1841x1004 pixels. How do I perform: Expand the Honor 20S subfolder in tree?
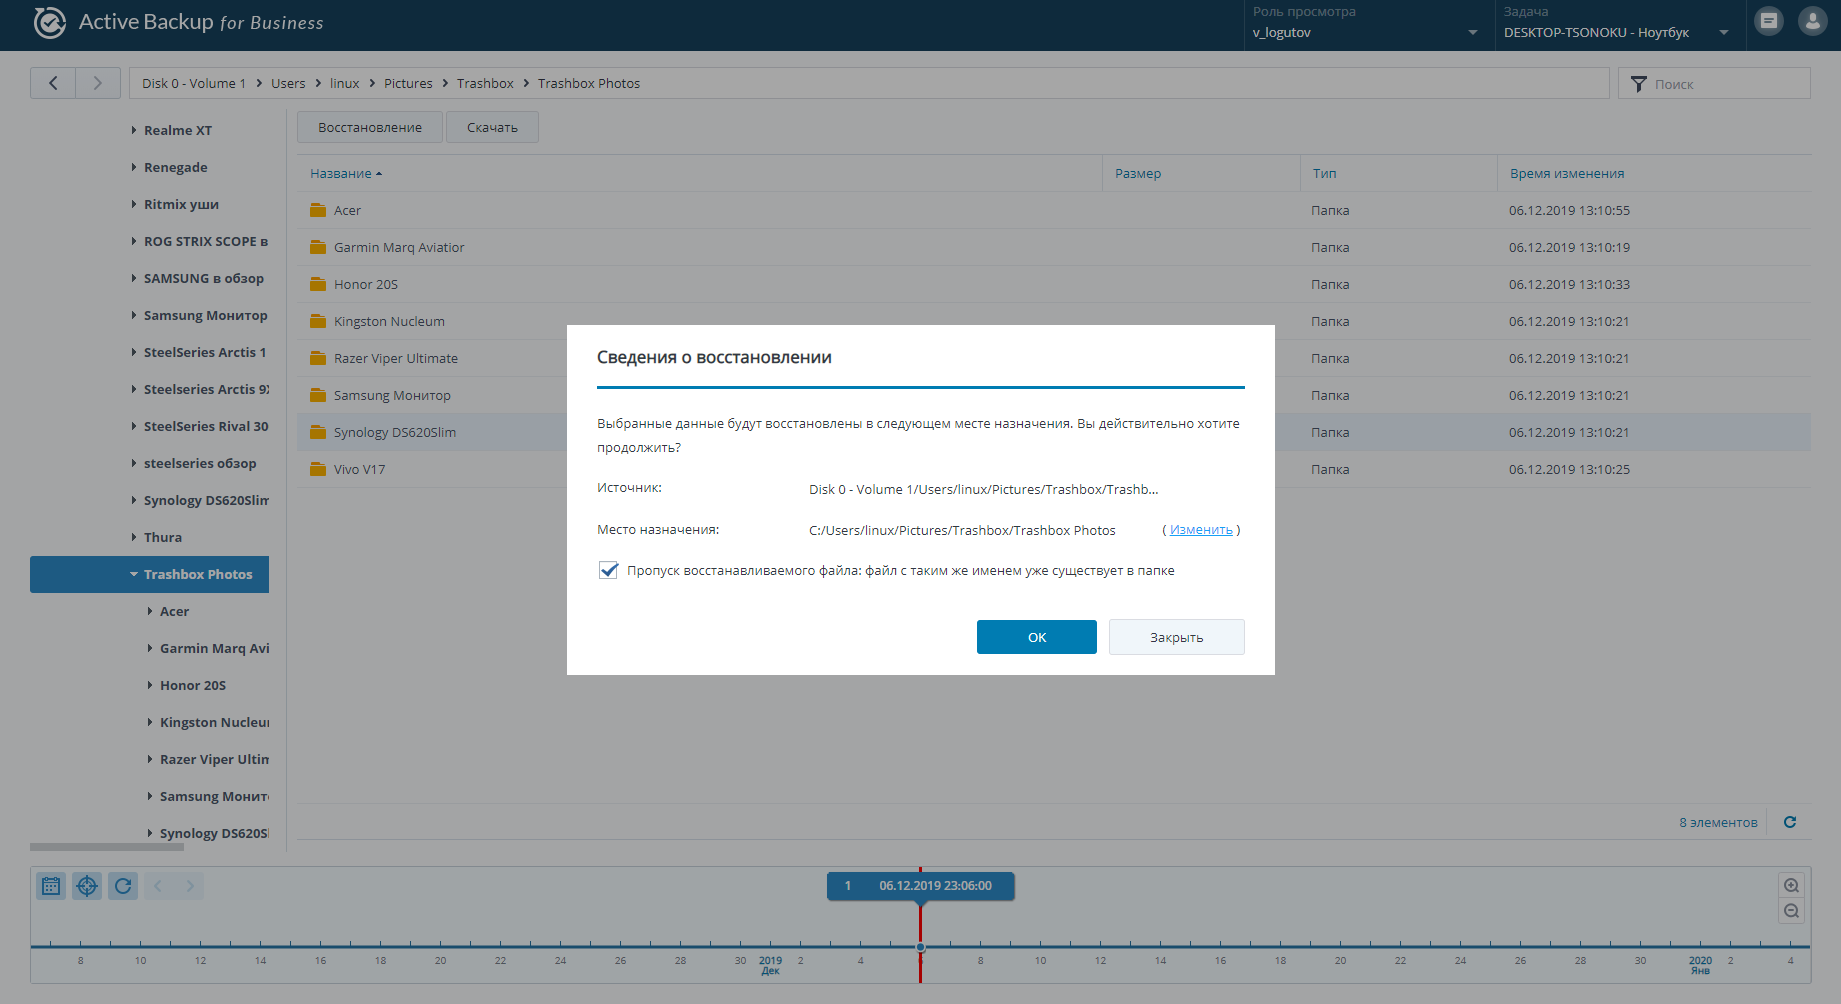[x=150, y=685]
